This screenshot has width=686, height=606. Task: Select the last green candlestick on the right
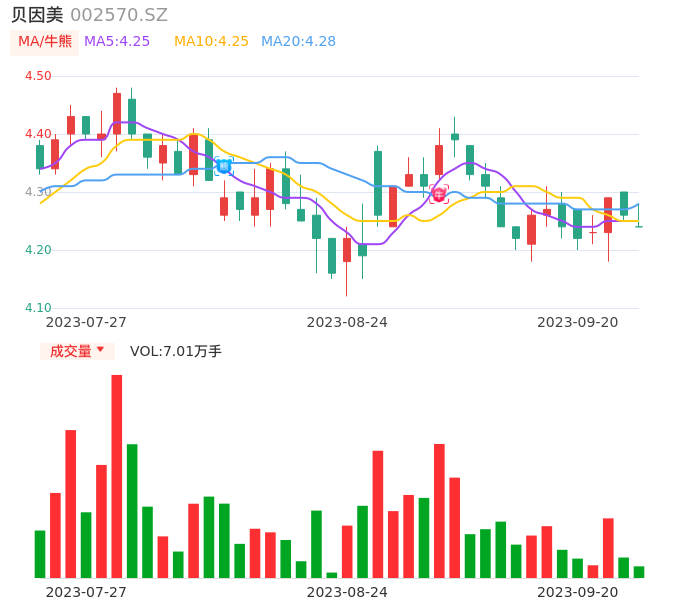coord(639,226)
